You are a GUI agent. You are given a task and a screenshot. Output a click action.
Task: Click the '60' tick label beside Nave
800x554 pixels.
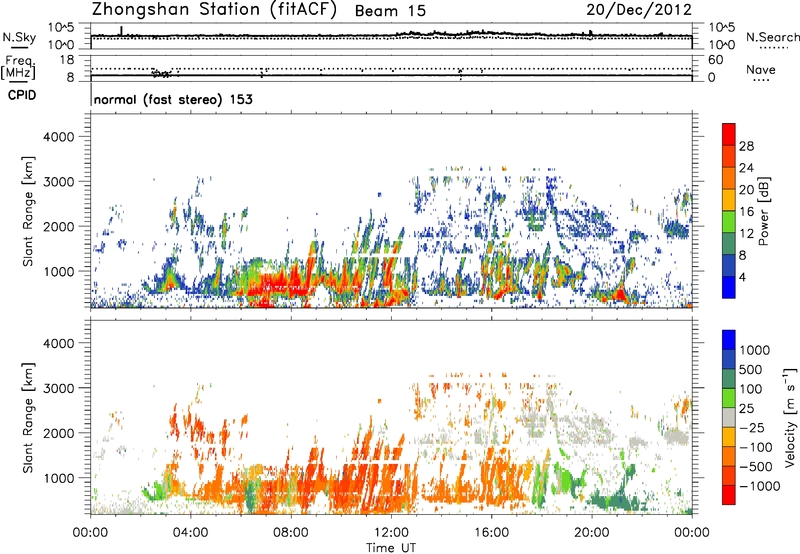(715, 60)
